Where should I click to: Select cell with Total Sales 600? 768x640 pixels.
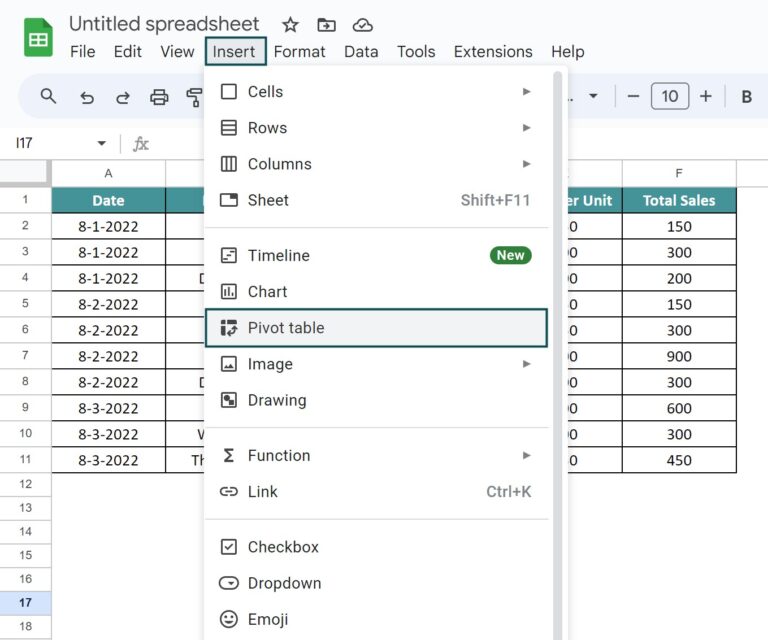pos(679,408)
